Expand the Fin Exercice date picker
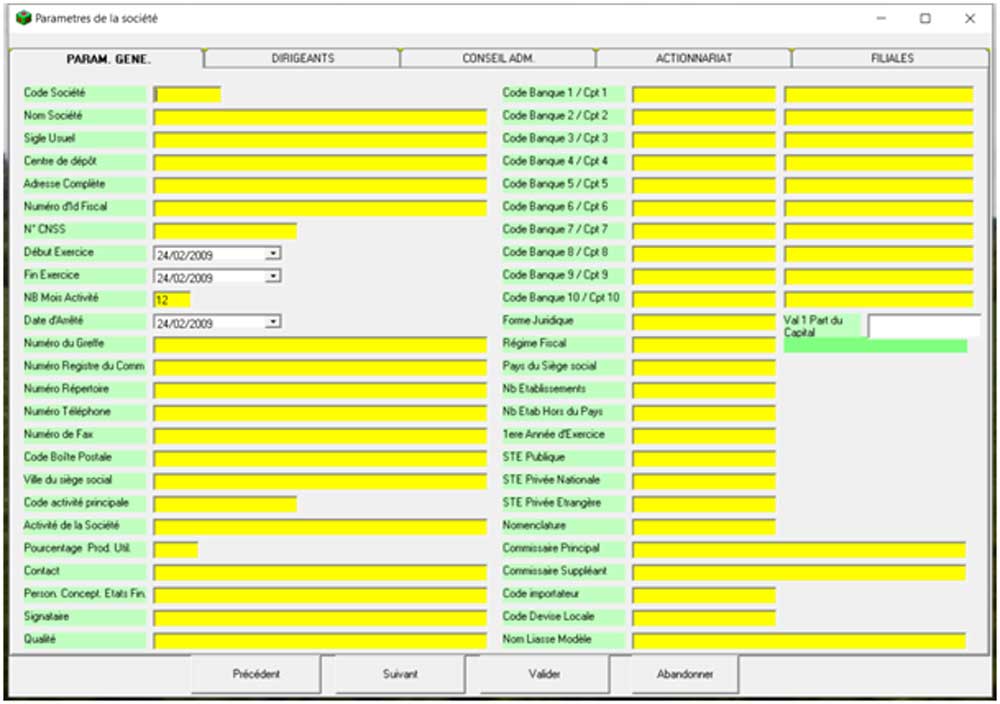 pyautogui.click(x=273, y=277)
